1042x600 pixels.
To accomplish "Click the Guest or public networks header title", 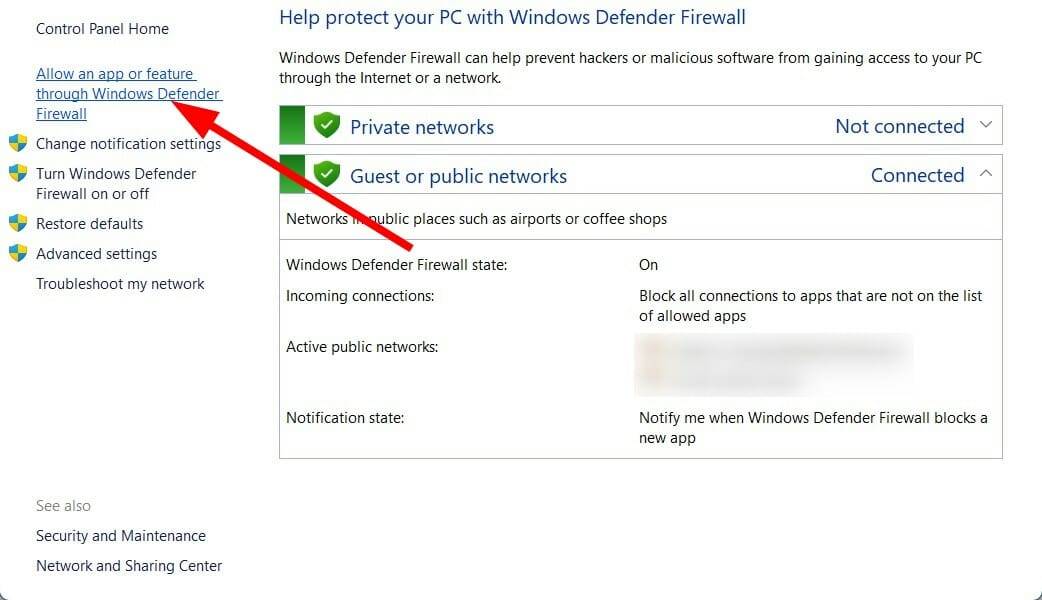I will tap(458, 176).
